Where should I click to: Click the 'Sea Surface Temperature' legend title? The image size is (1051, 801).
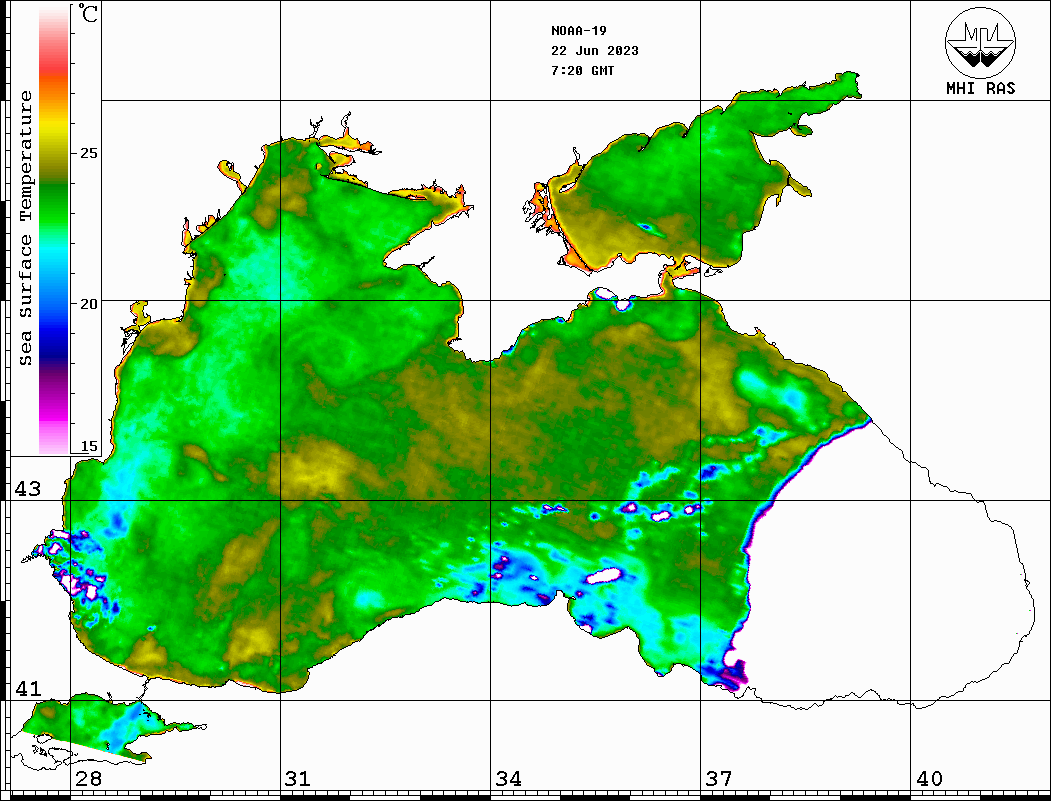click(25, 229)
